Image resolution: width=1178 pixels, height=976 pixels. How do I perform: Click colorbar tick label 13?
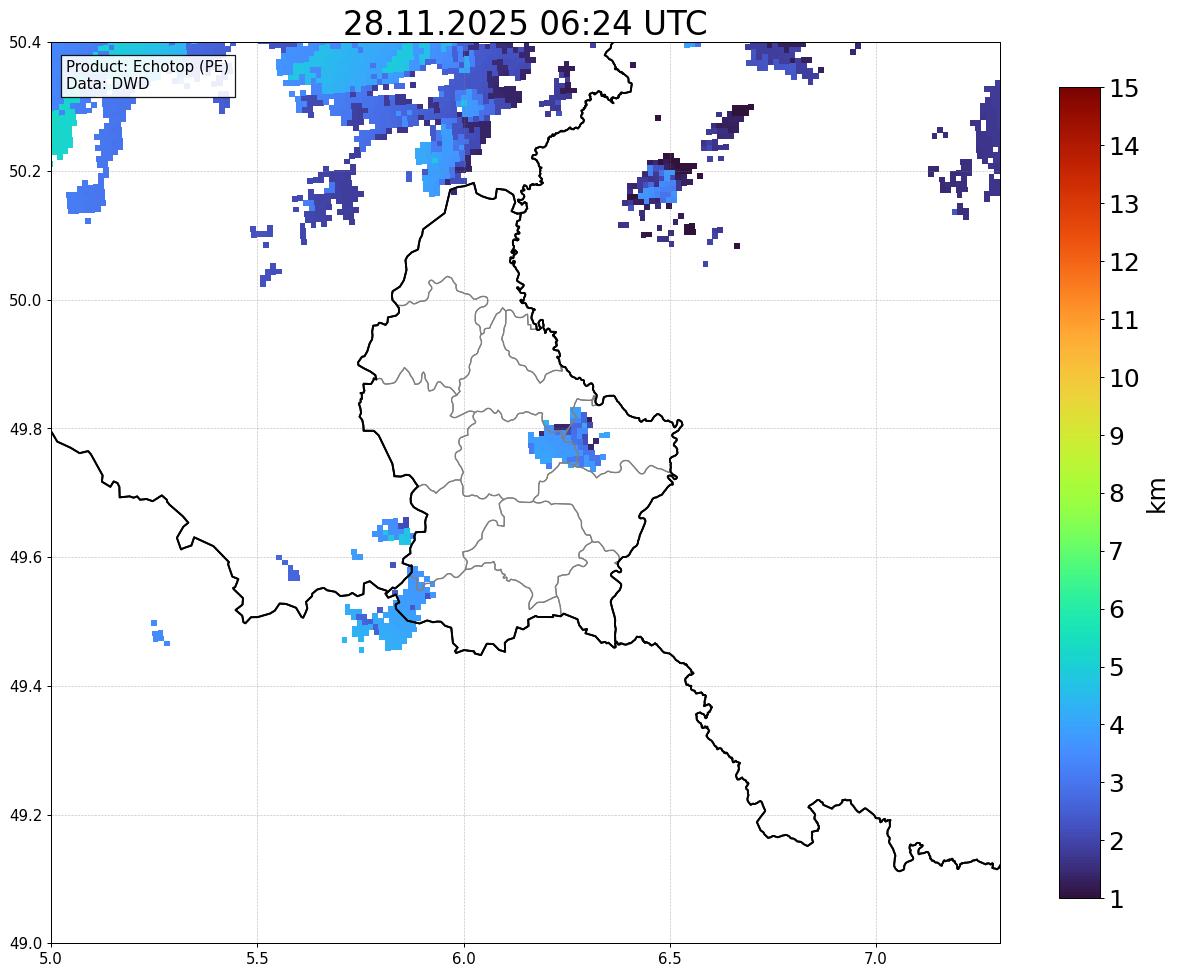pyautogui.click(x=1125, y=204)
